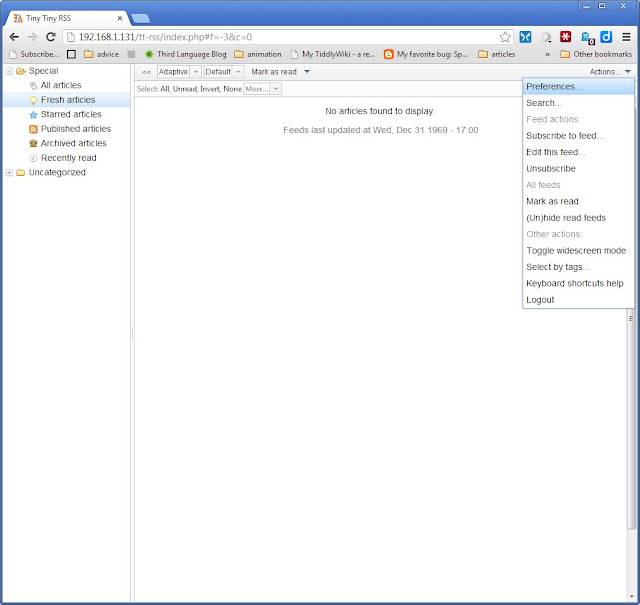Click the Select All link

click(x=164, y=89)
